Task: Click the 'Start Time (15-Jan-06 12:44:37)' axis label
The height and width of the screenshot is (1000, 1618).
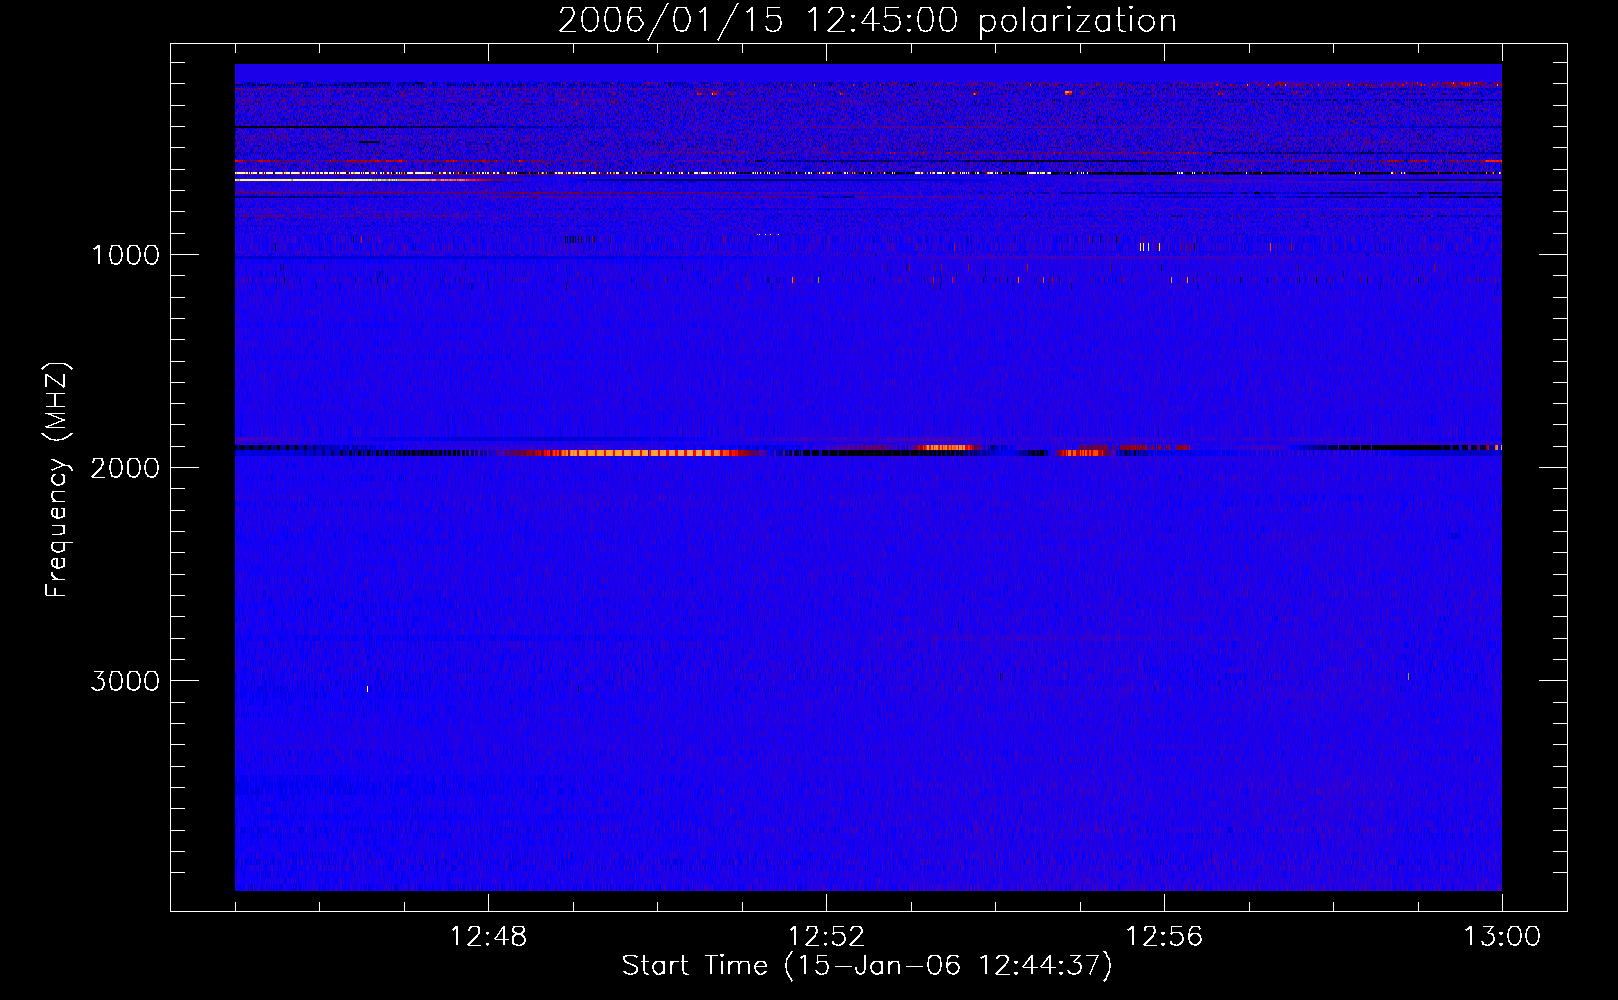Action: point(867,966)
